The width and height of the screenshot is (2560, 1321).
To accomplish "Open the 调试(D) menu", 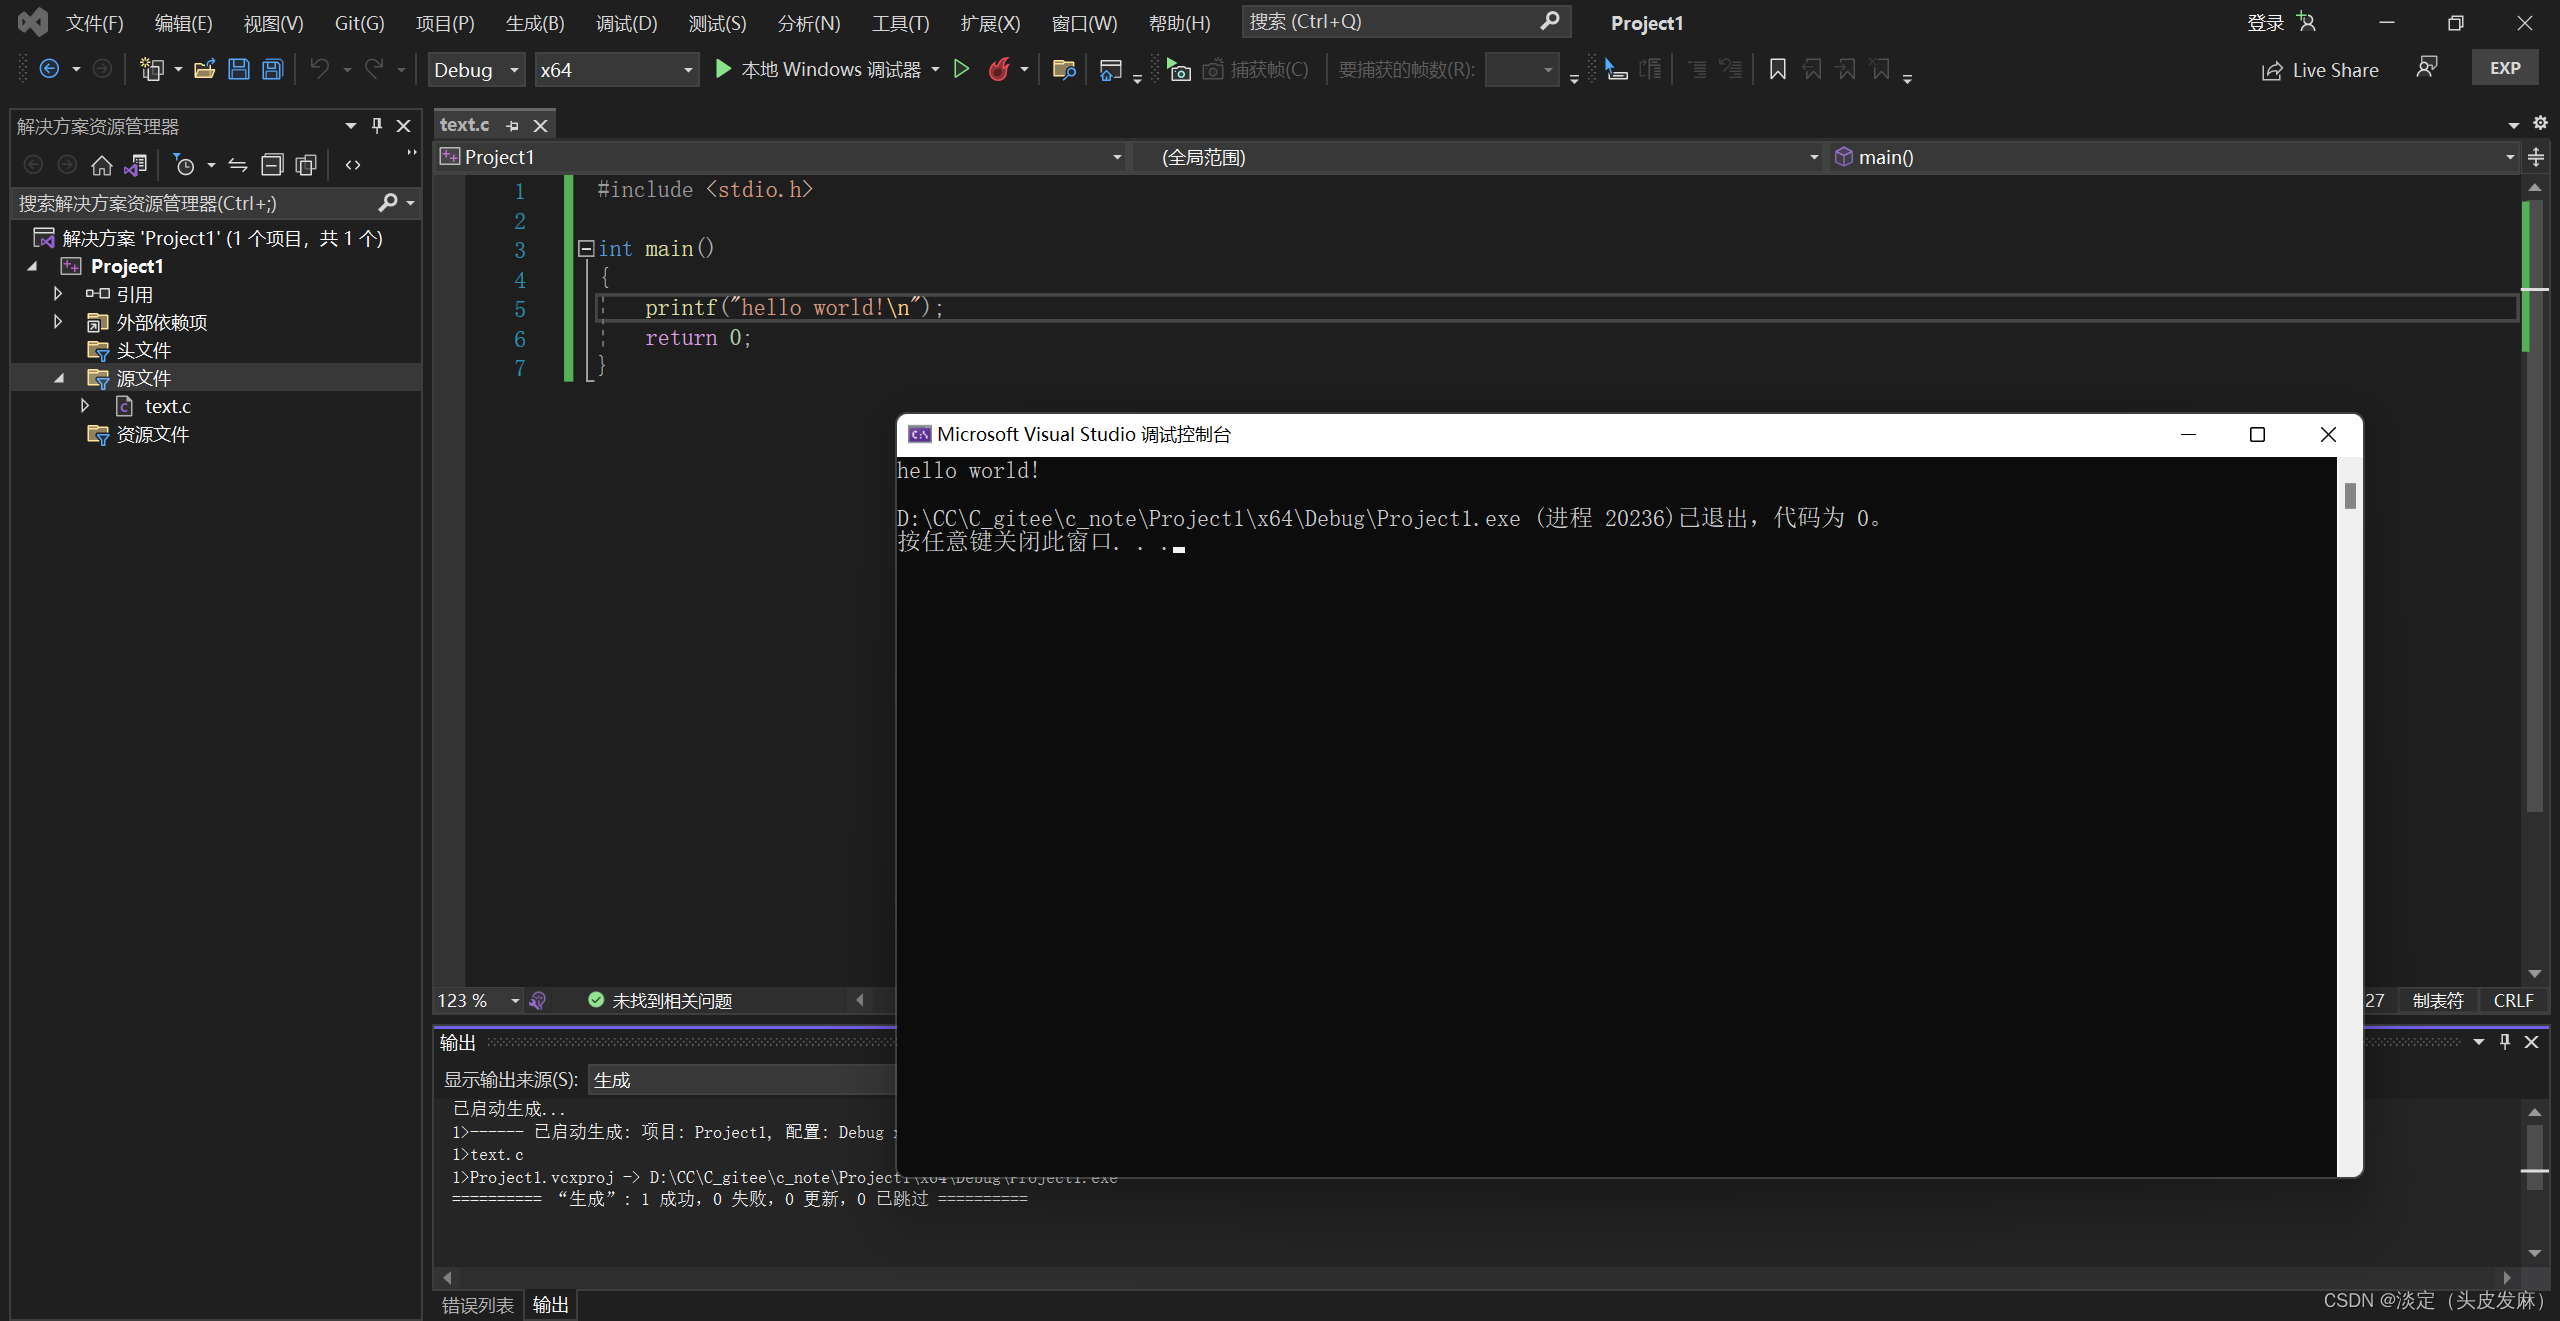I will coord(626,23).
